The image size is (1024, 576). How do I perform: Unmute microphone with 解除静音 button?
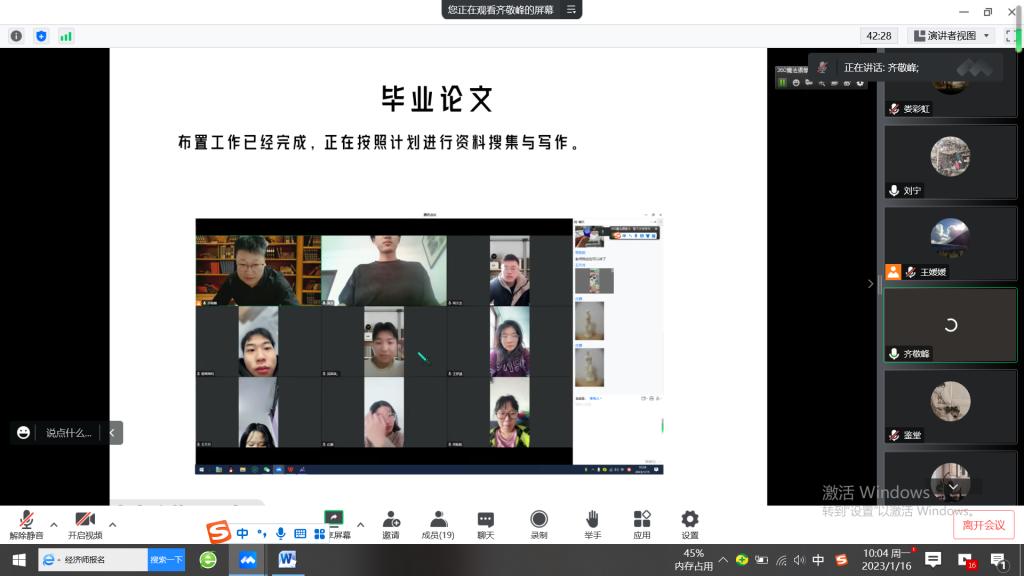click(26, 523)
